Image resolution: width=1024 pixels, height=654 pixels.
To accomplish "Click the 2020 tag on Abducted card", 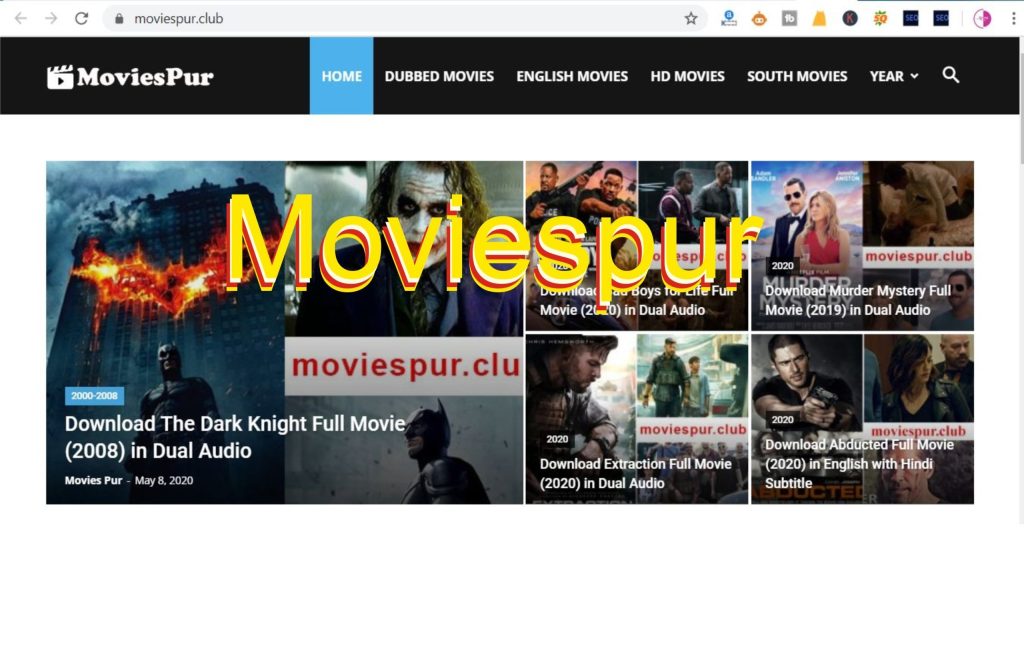I will tap(782, 419).
